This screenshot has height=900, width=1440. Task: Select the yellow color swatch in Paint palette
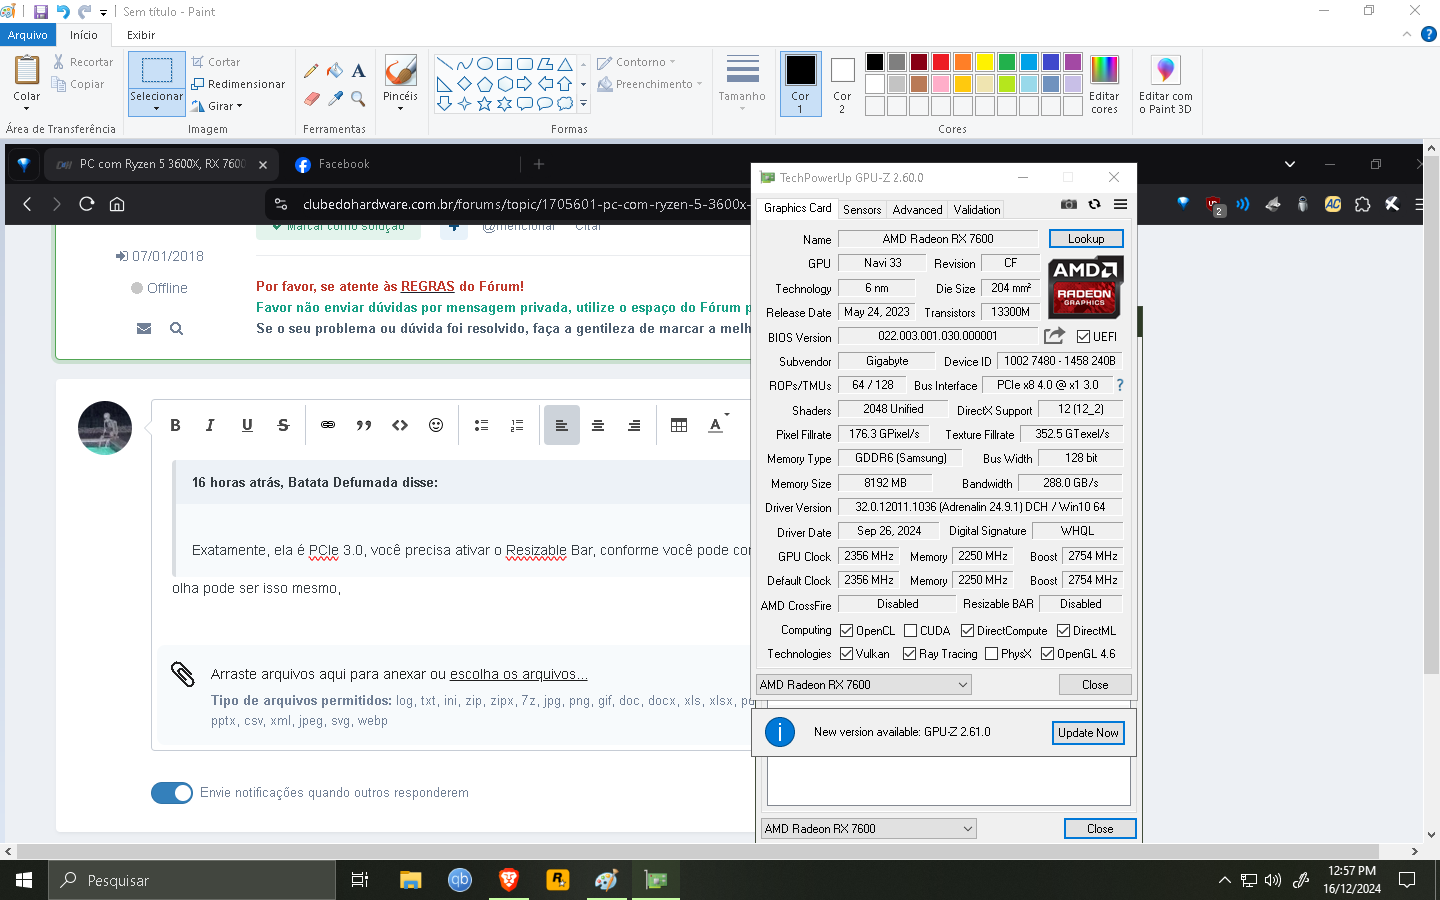[985, 62]
